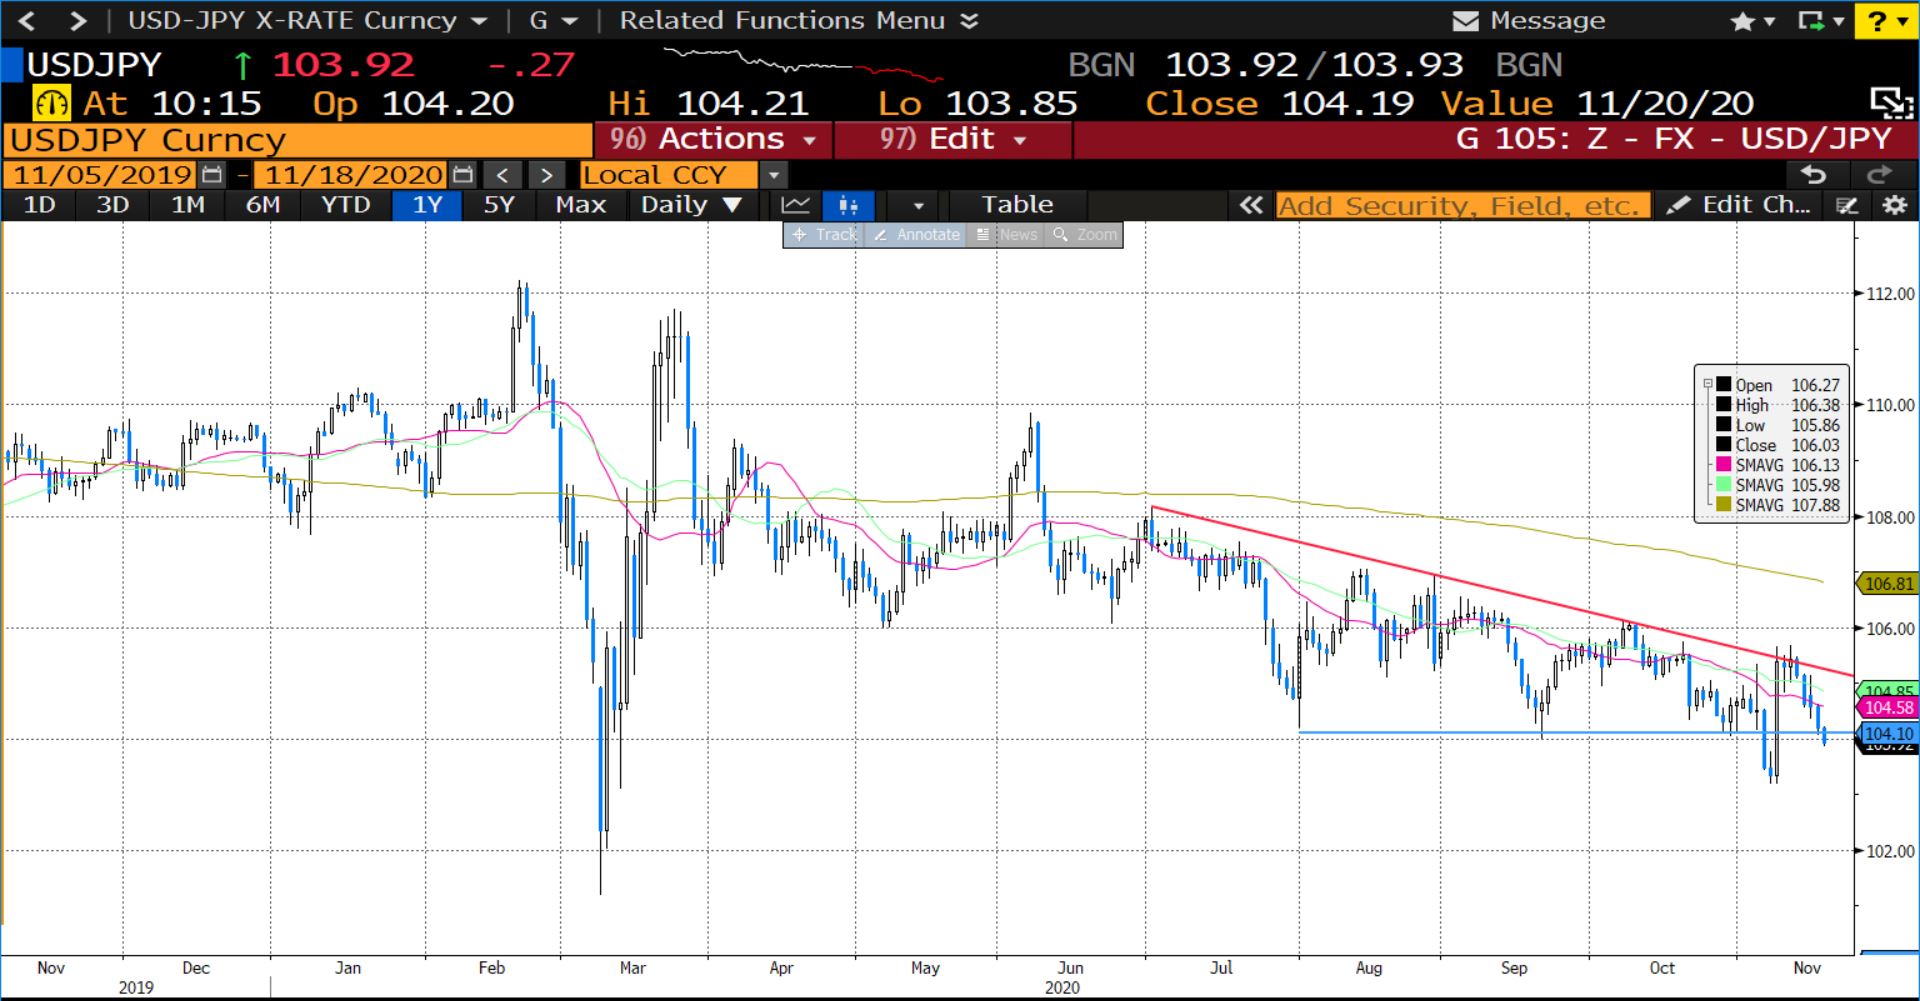Click the favorites star icon
The width and height of the screenshot is (1920, 1001).
pos(1741,20)
